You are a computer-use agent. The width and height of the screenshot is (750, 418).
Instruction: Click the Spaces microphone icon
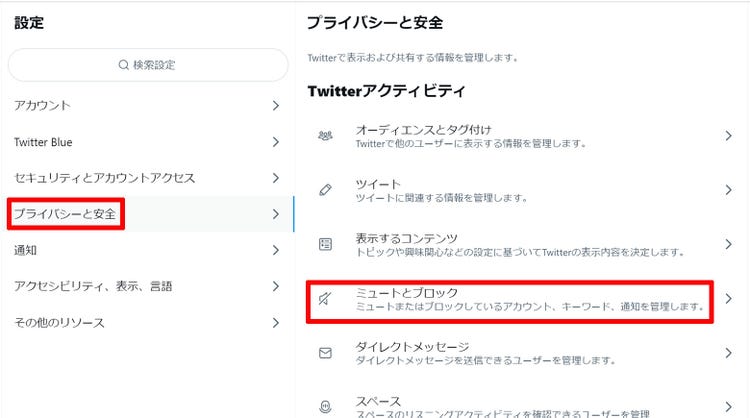point(325,407)
